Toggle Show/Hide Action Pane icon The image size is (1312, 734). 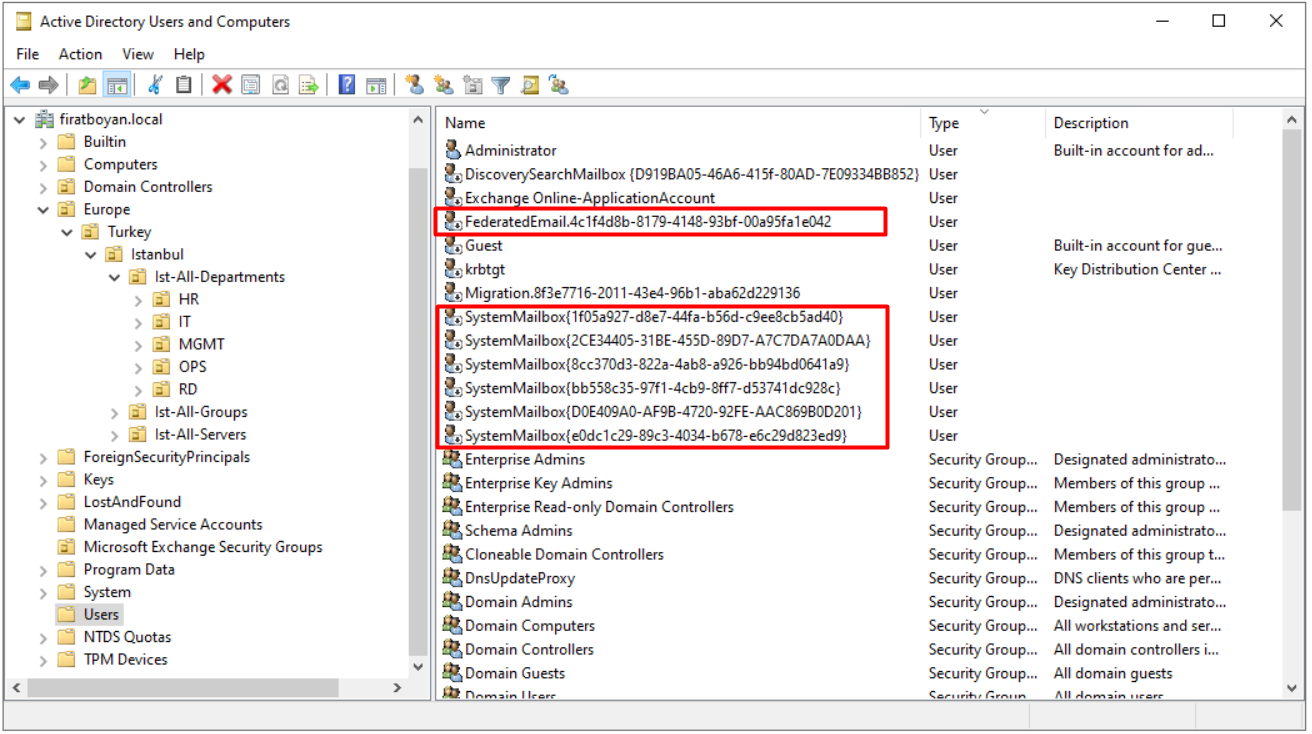(376, 85)
